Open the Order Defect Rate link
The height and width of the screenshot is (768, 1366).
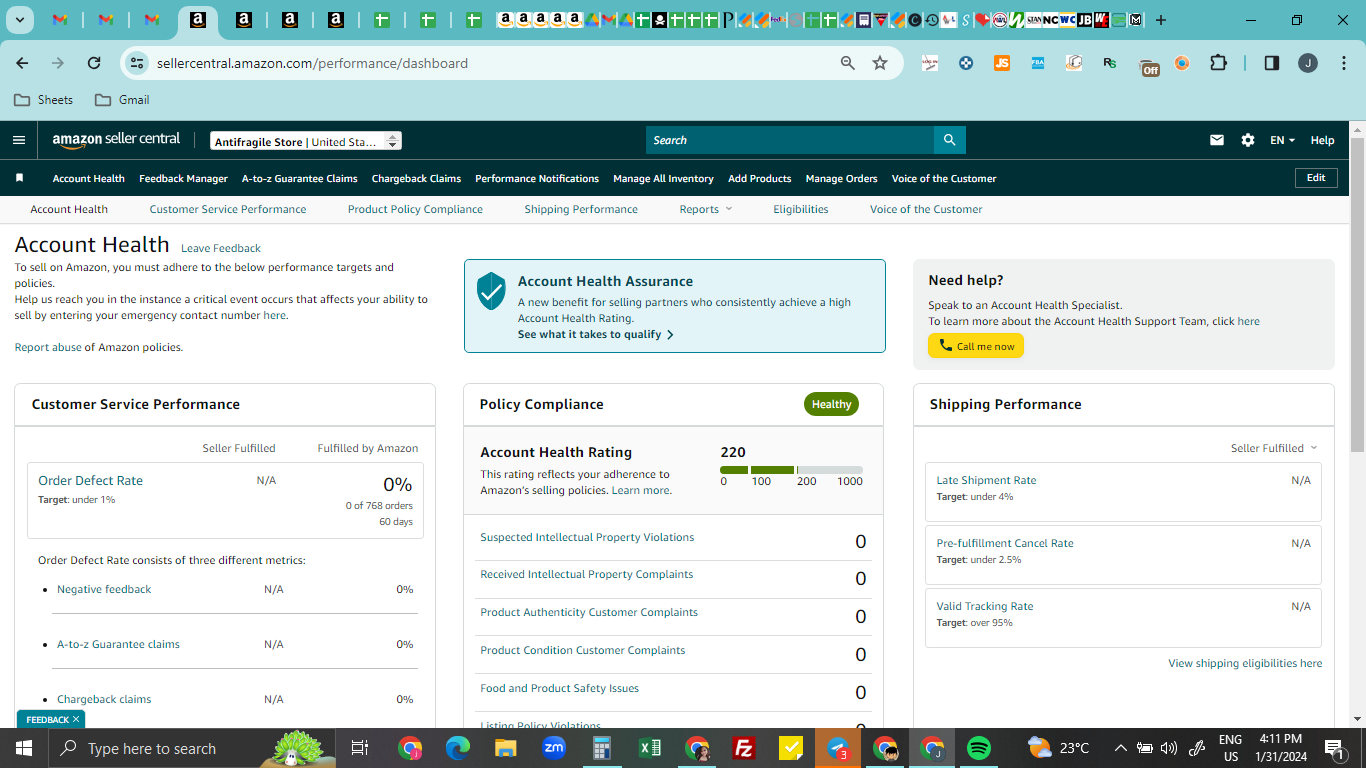(90, 480)
